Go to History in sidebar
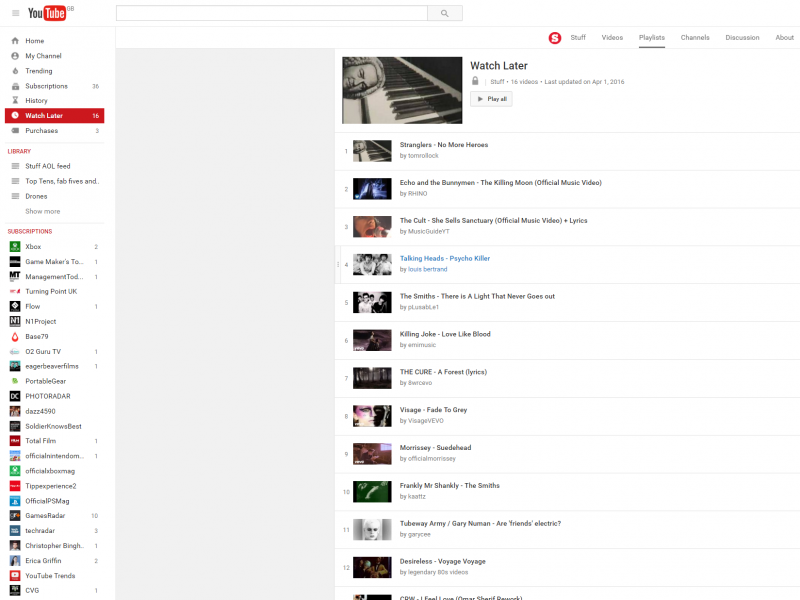Image resolution: width=800 pixels, height=600 pixels. pos(36,101)
